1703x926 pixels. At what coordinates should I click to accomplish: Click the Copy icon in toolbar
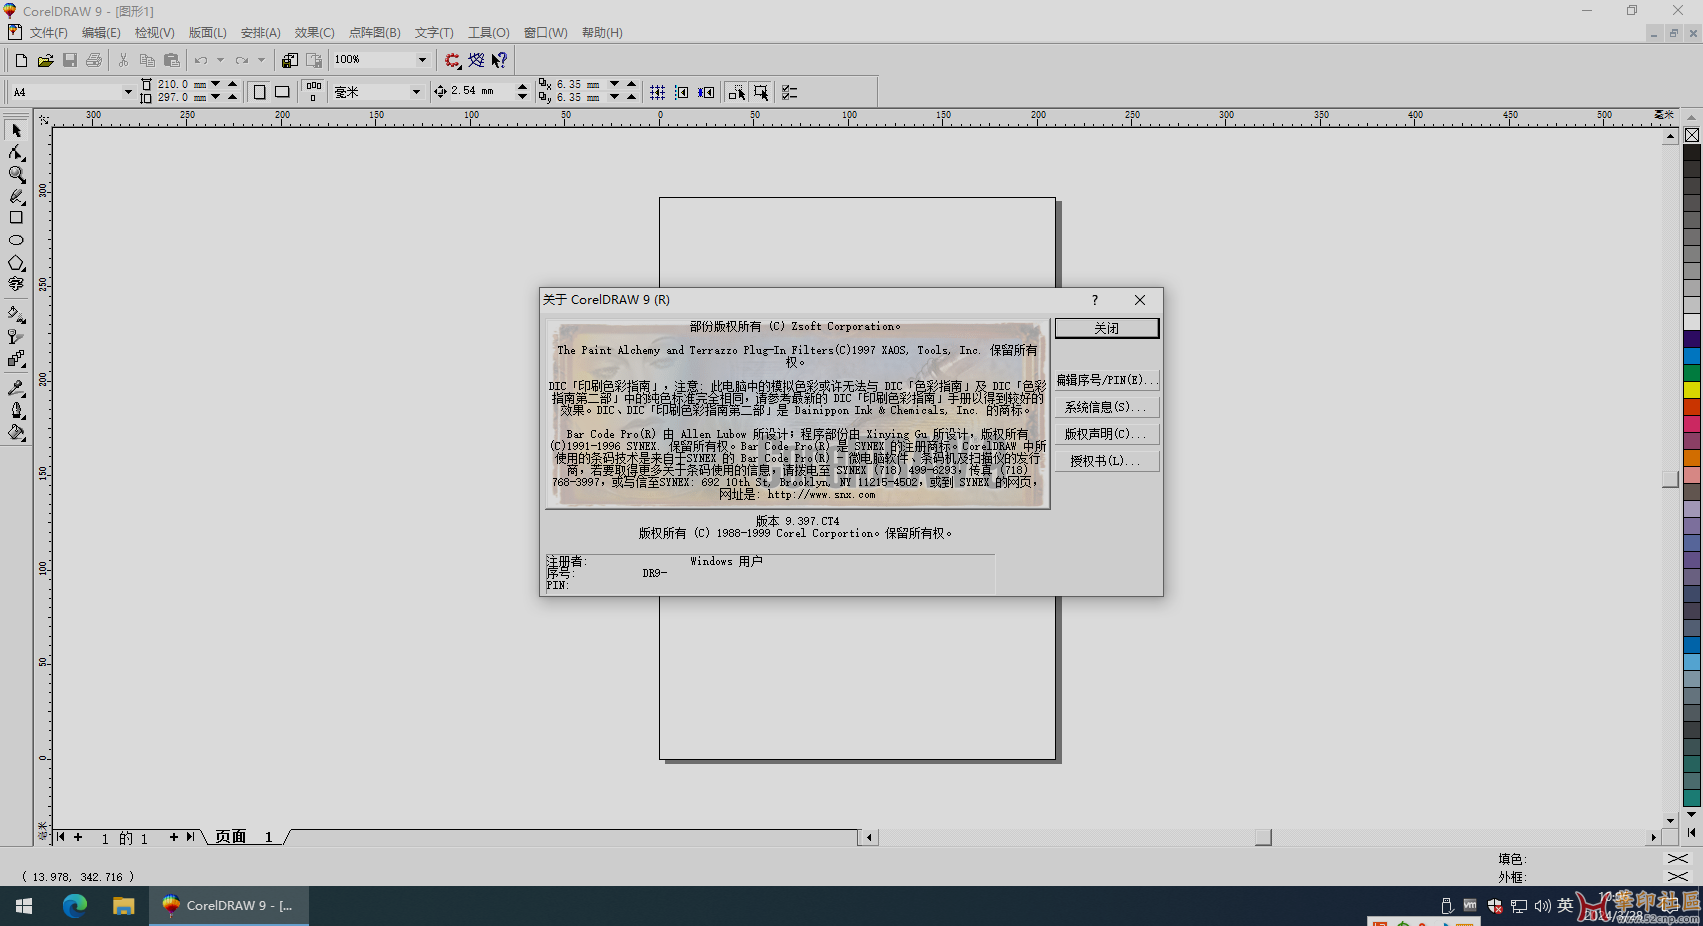(147, 60)
